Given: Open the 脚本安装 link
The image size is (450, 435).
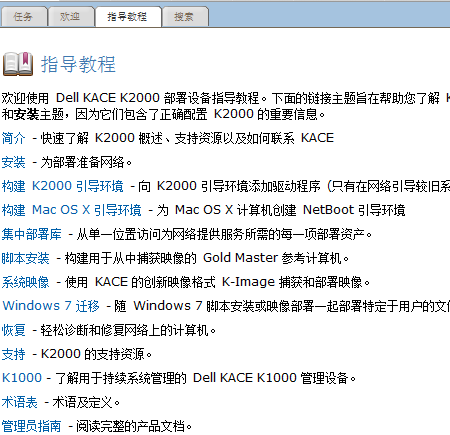Looking at the screenshot, I should [26, 258].
